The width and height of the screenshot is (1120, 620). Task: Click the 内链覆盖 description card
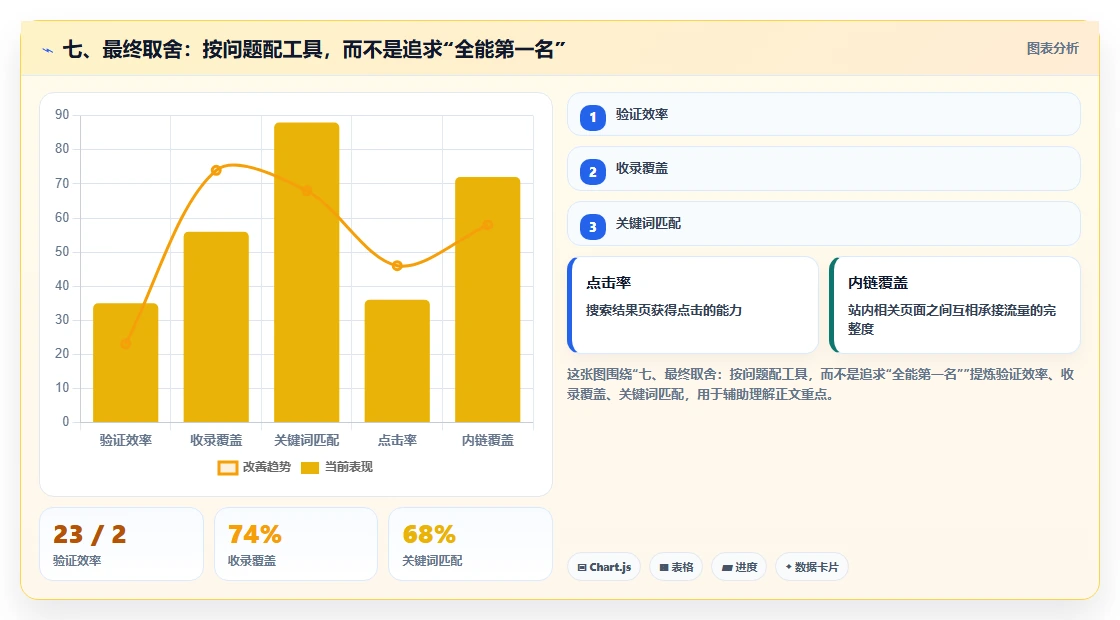coord(954,305)
